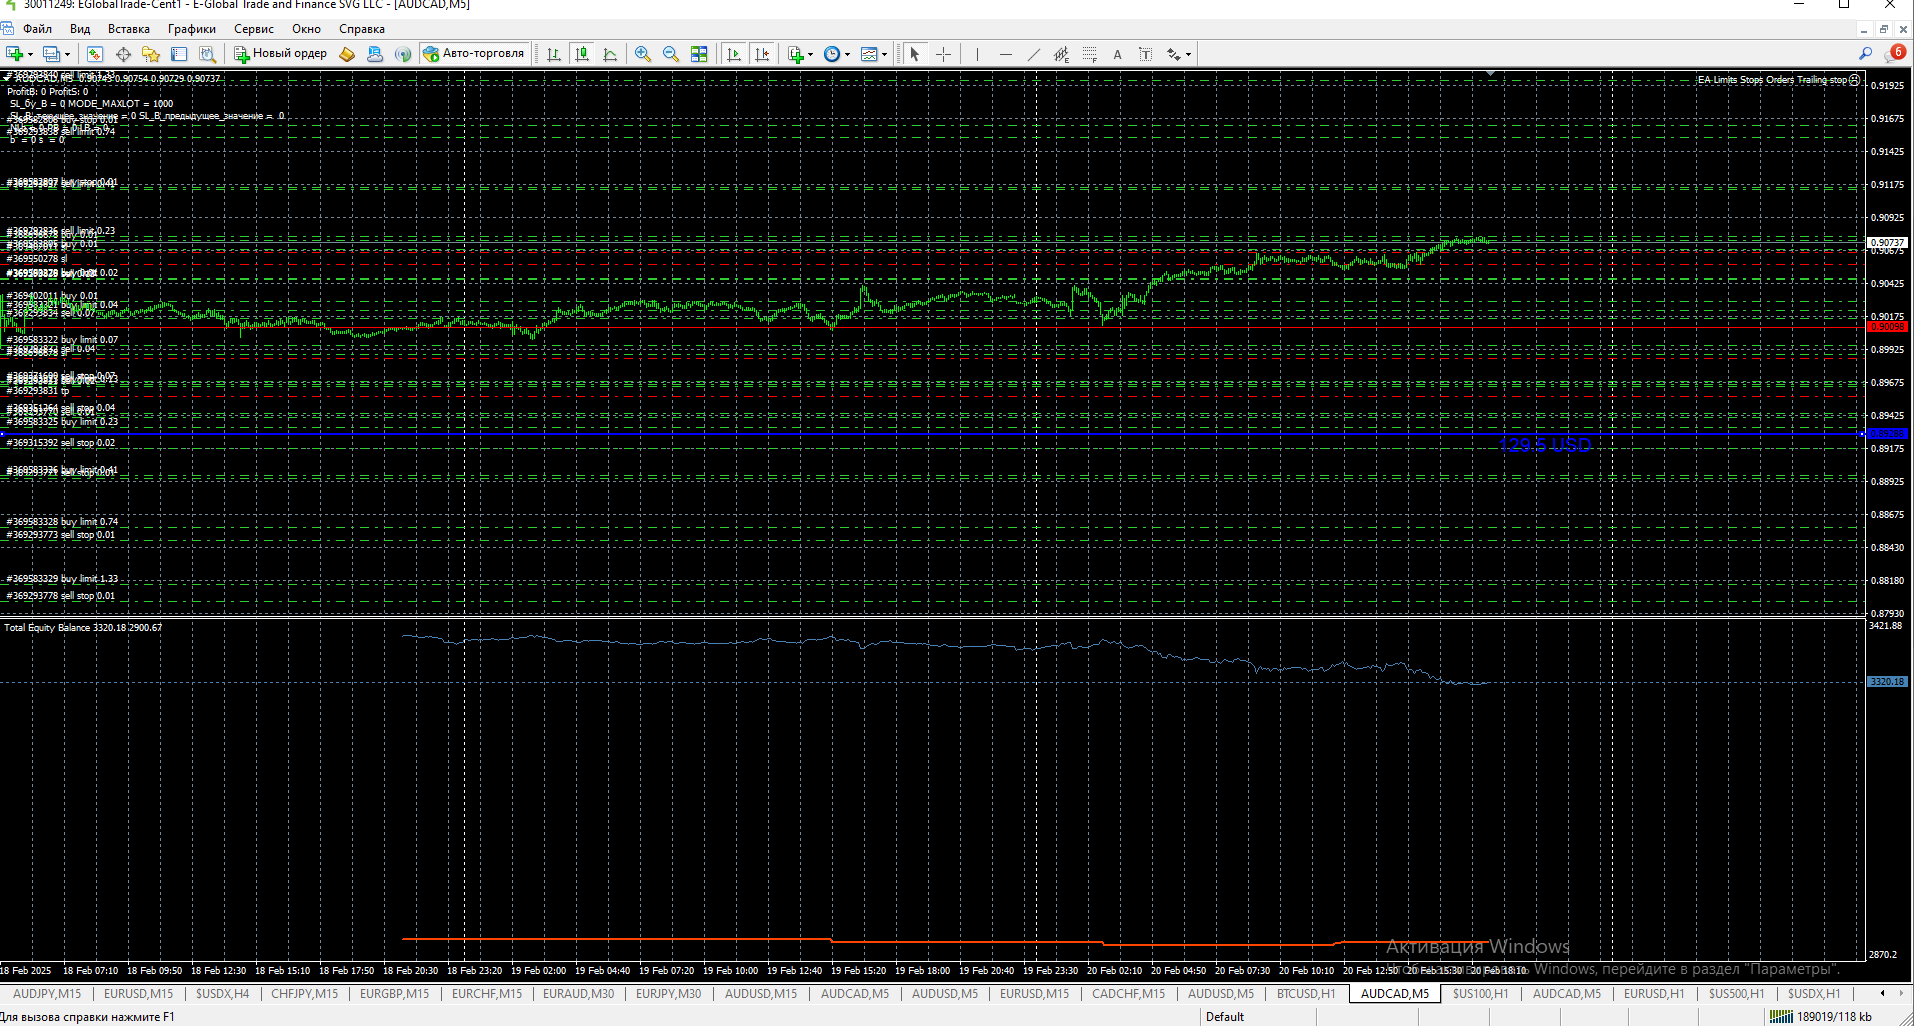Viewport: 1914px width, 1026px height.
Task: Switch to candlestick chart display
Action: click(581, 54)
